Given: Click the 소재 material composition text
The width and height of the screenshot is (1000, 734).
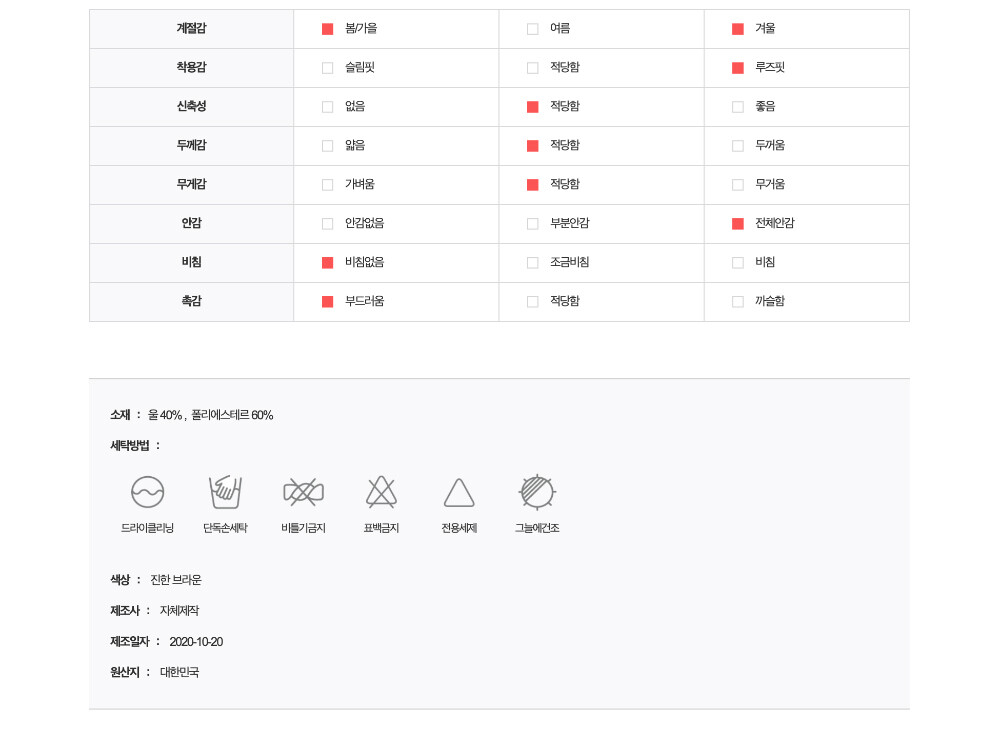Looking at the screenshot, I should coord(210,415).
